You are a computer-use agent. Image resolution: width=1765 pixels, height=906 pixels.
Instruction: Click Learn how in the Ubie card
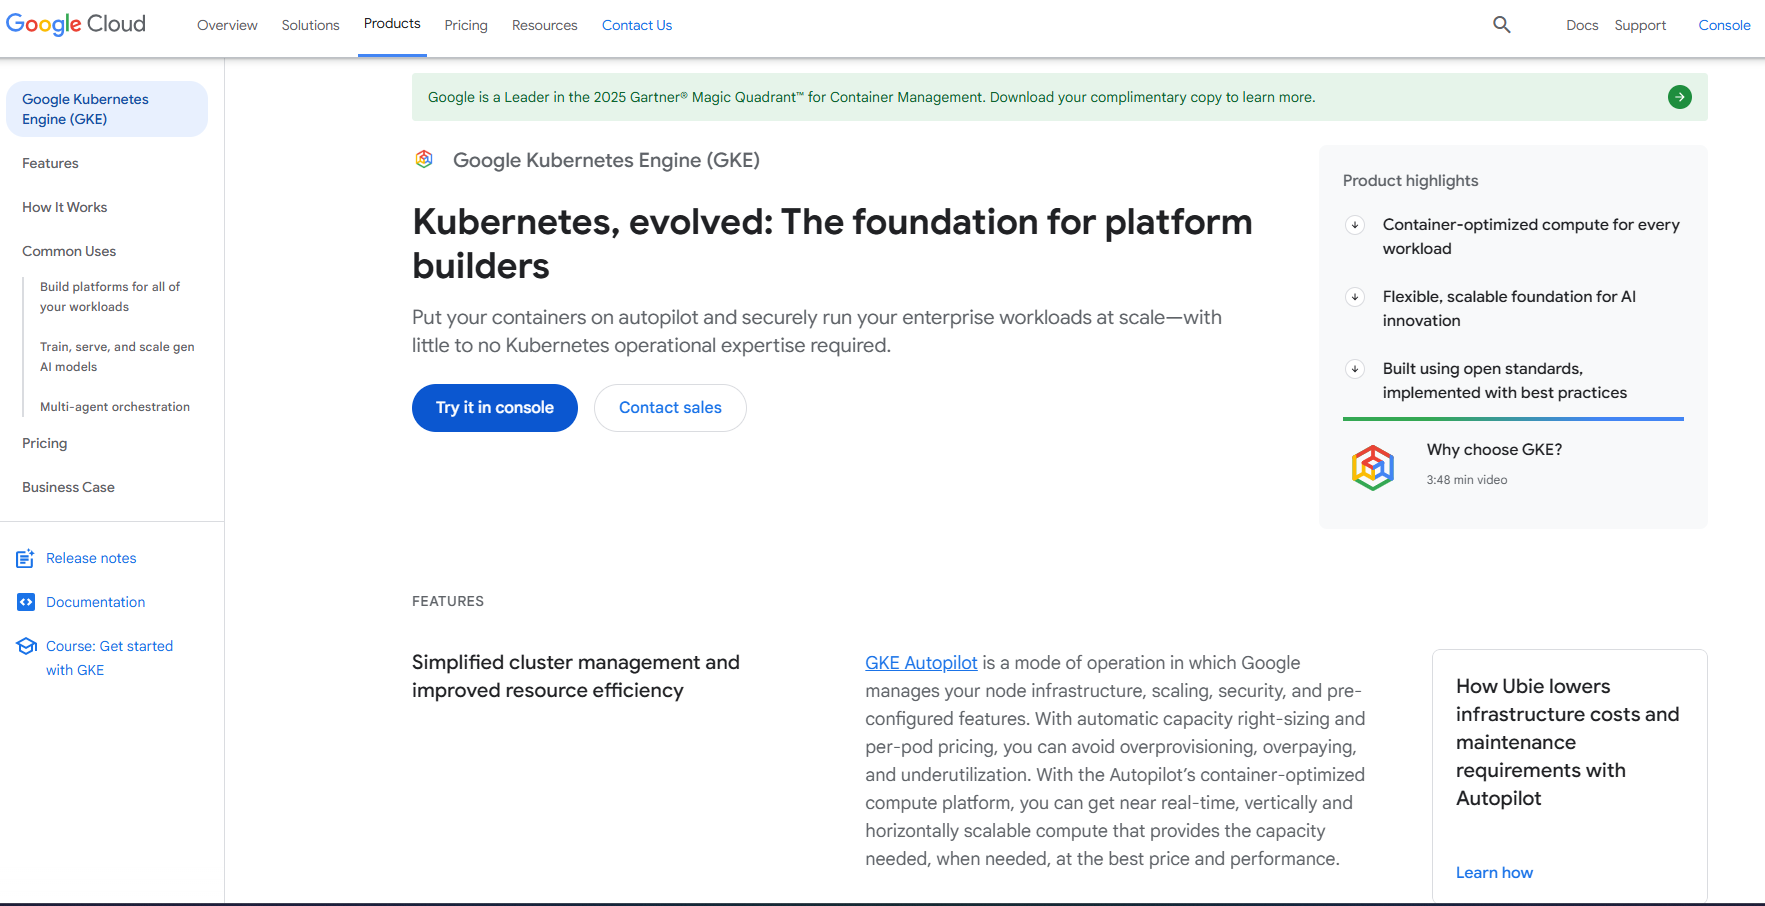1494,872
